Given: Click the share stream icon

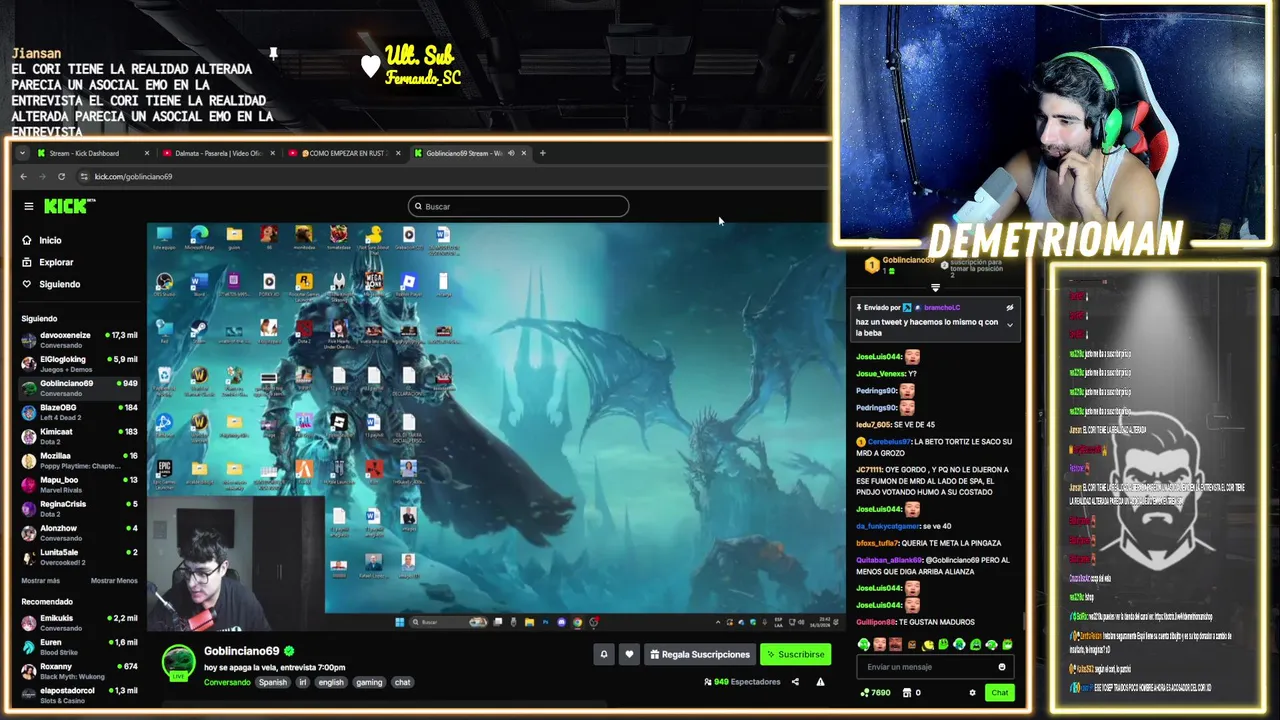Looking at the screenshot, I should tap(795, 682).
